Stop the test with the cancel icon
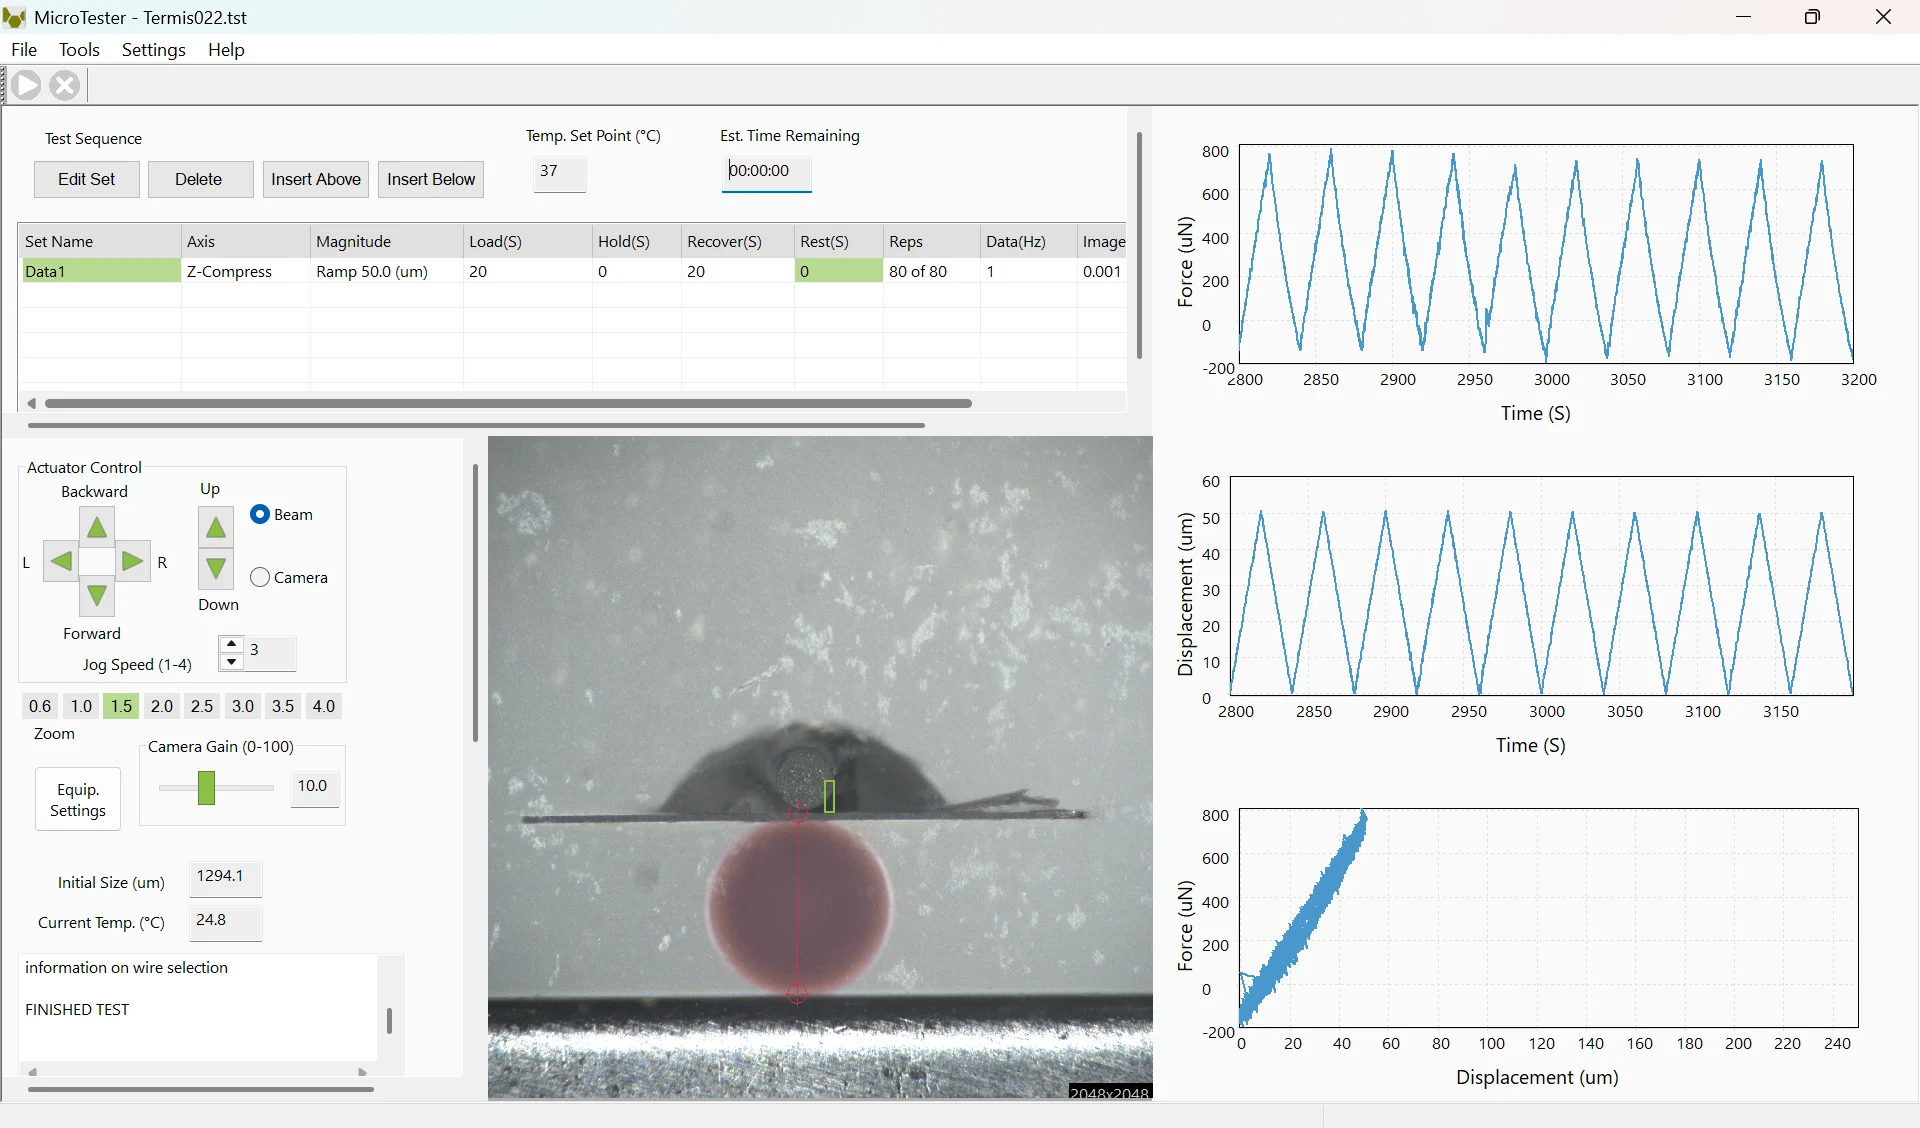This screenshot has width=1920, height=1128. pos(65,85)
